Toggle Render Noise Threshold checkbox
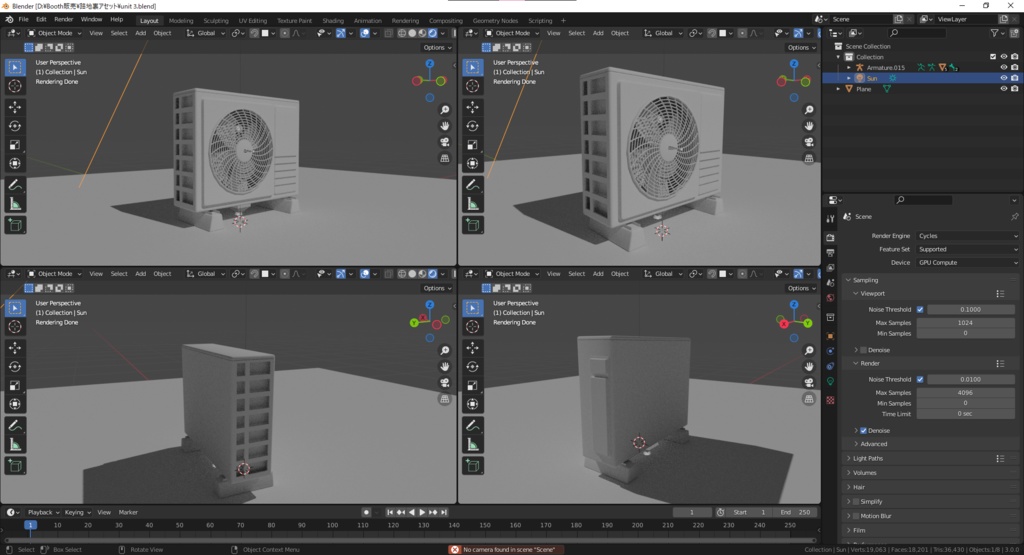 pyautogui.click(x=920, y=379)
